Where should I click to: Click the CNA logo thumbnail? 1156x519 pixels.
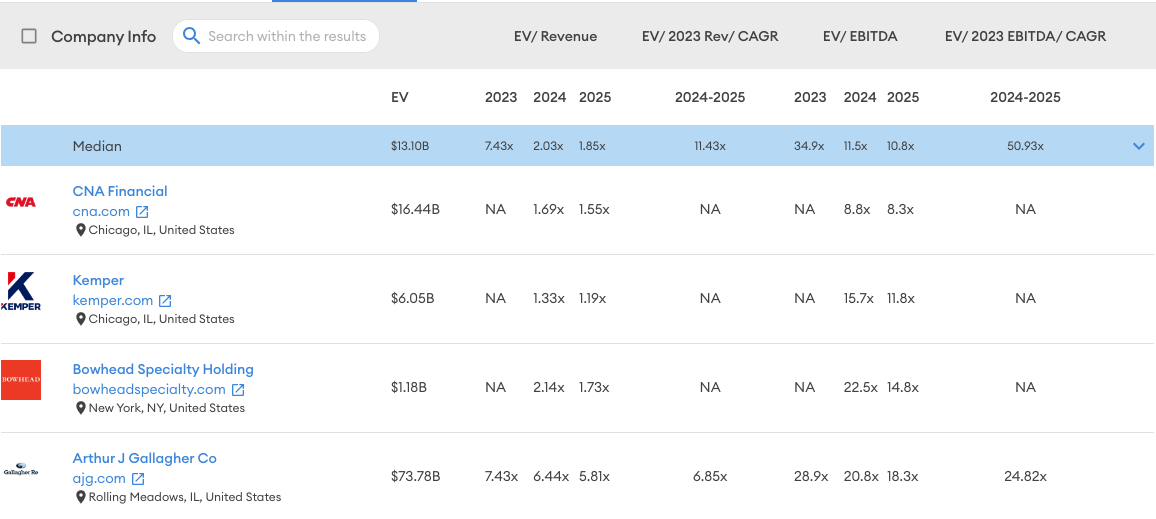point(21,202)
